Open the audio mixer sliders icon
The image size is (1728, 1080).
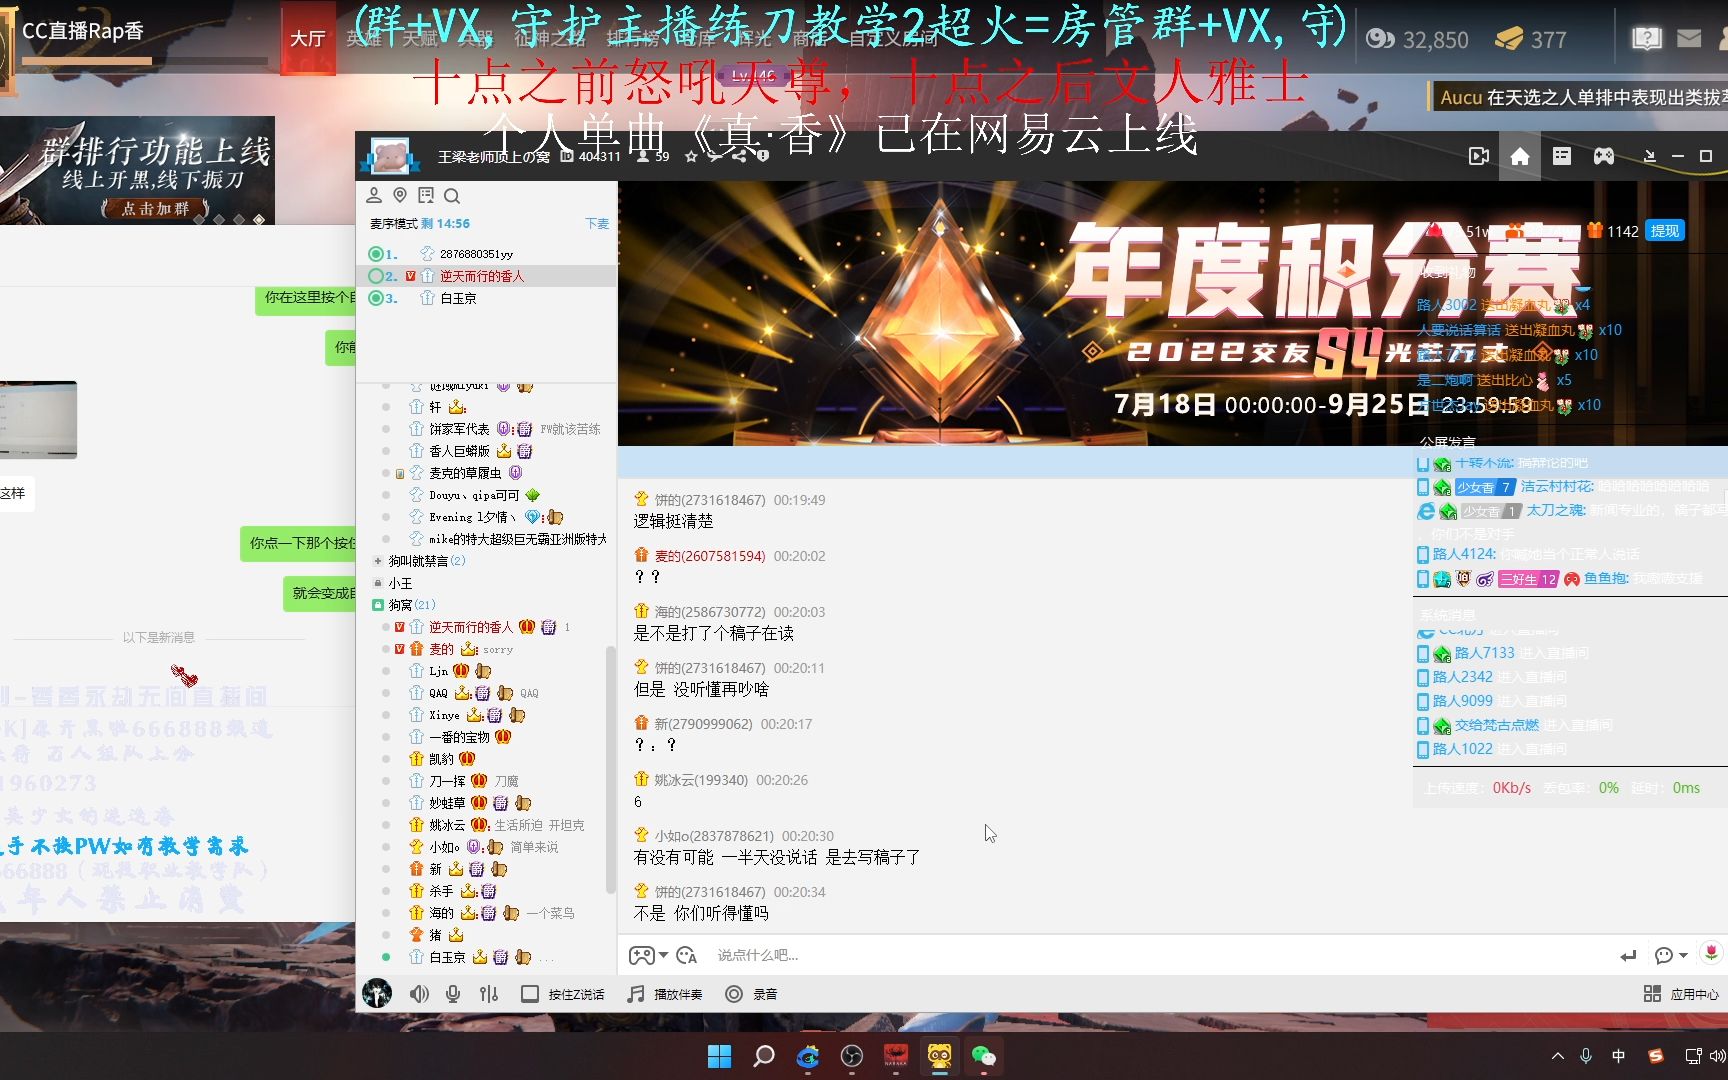coord(489,993)
